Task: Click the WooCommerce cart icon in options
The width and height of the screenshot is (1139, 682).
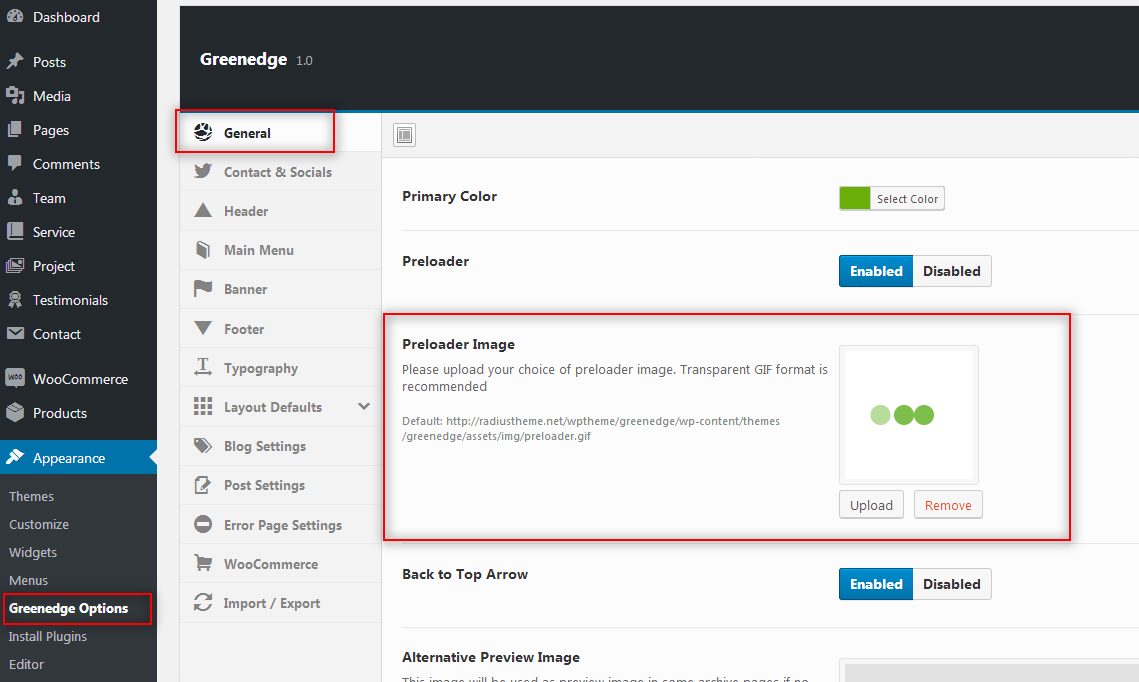Action: 203,564
